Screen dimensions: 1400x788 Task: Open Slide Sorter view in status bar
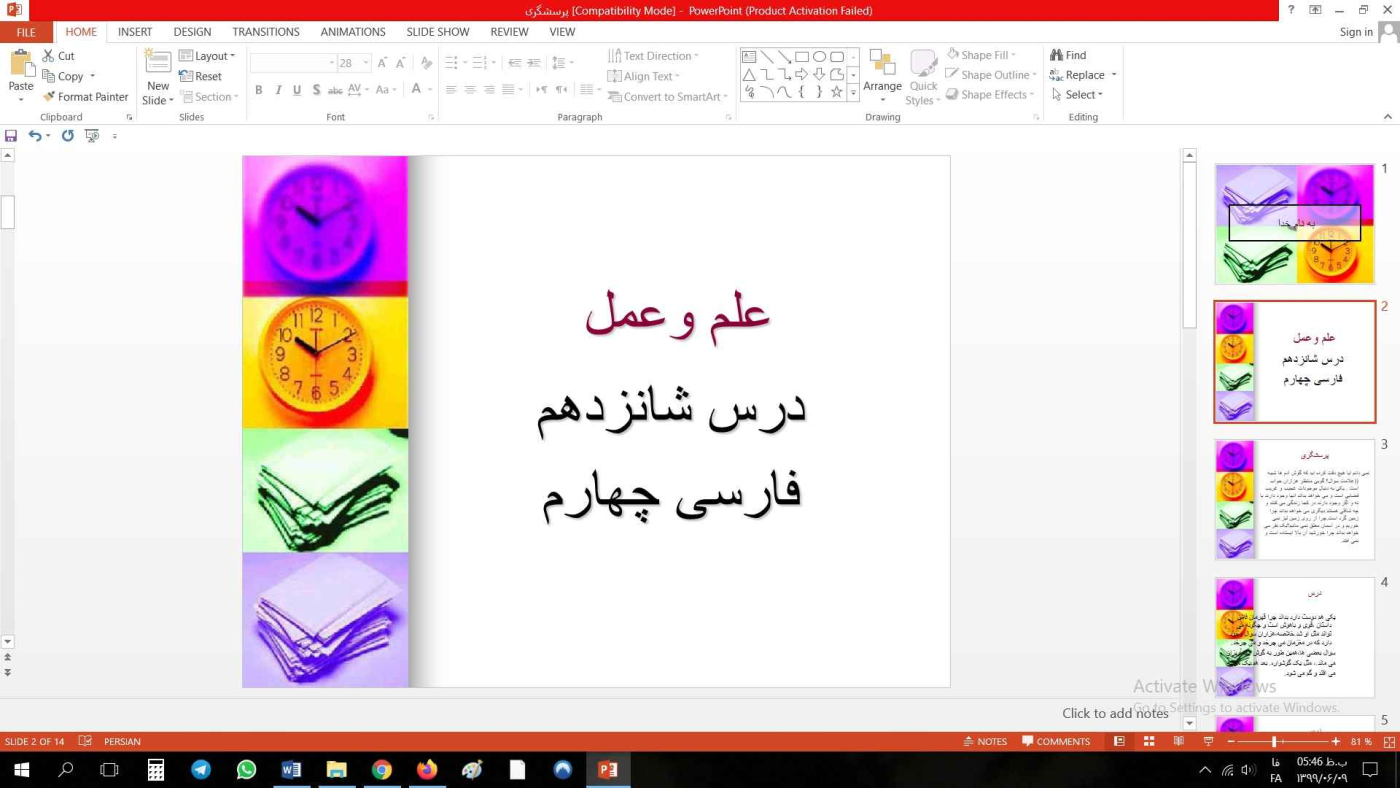1149,742
